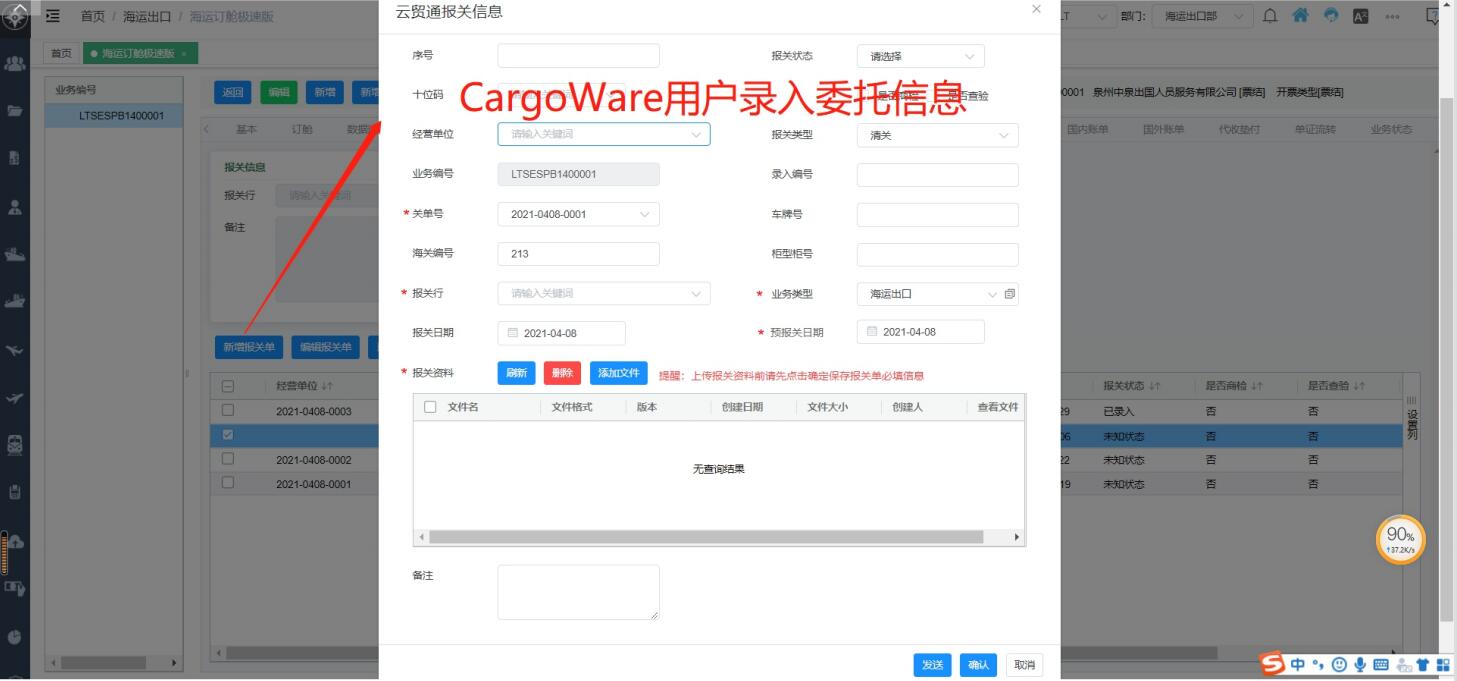Click the 录入编号 input field
The width and height of the screenshot is (1457, 681).
[937, 175]
